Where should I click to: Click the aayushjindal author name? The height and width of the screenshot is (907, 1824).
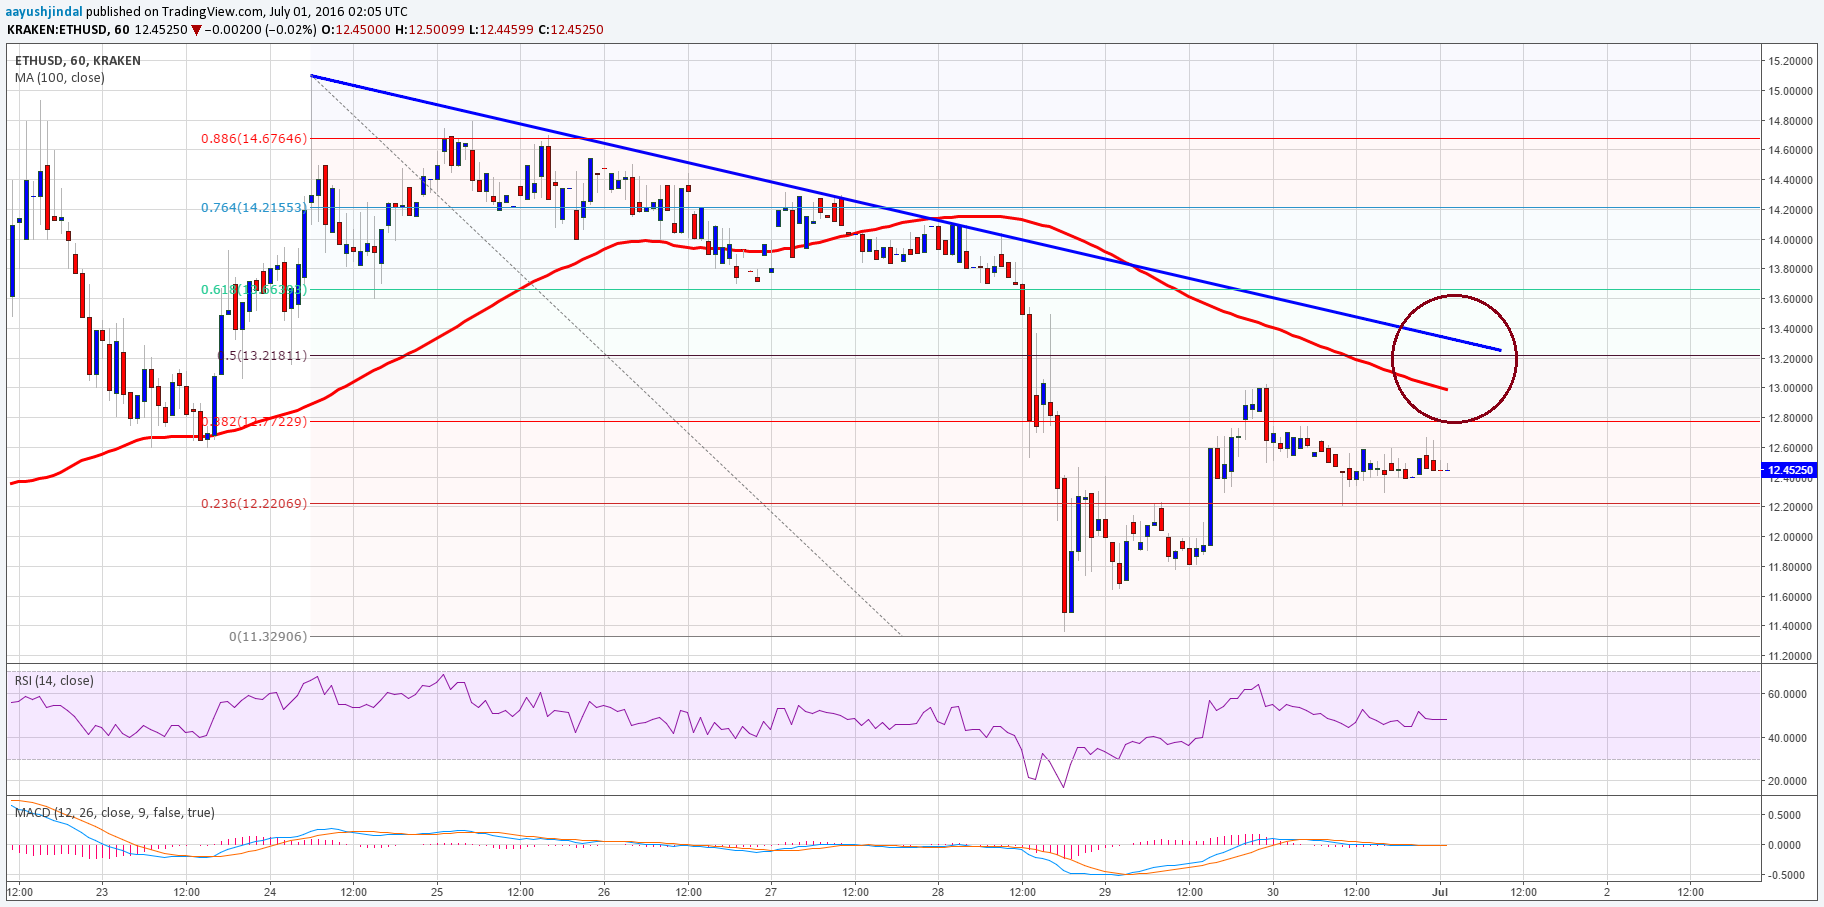coord(43,11)
